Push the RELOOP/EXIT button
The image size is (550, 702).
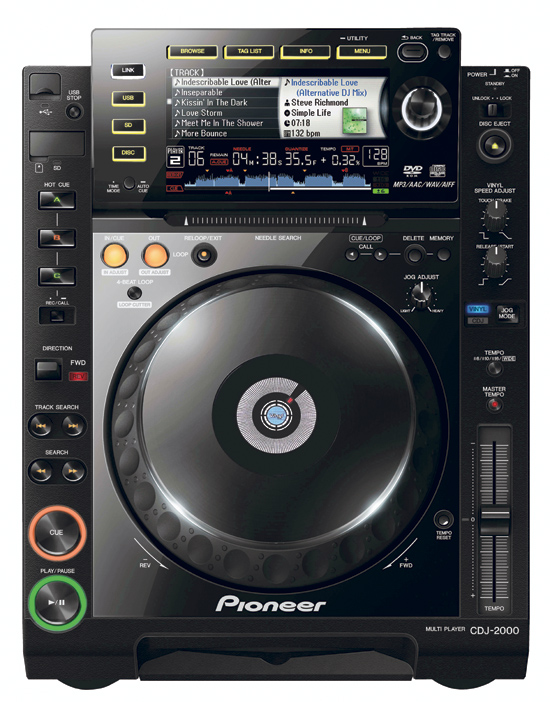click(204, 256)
